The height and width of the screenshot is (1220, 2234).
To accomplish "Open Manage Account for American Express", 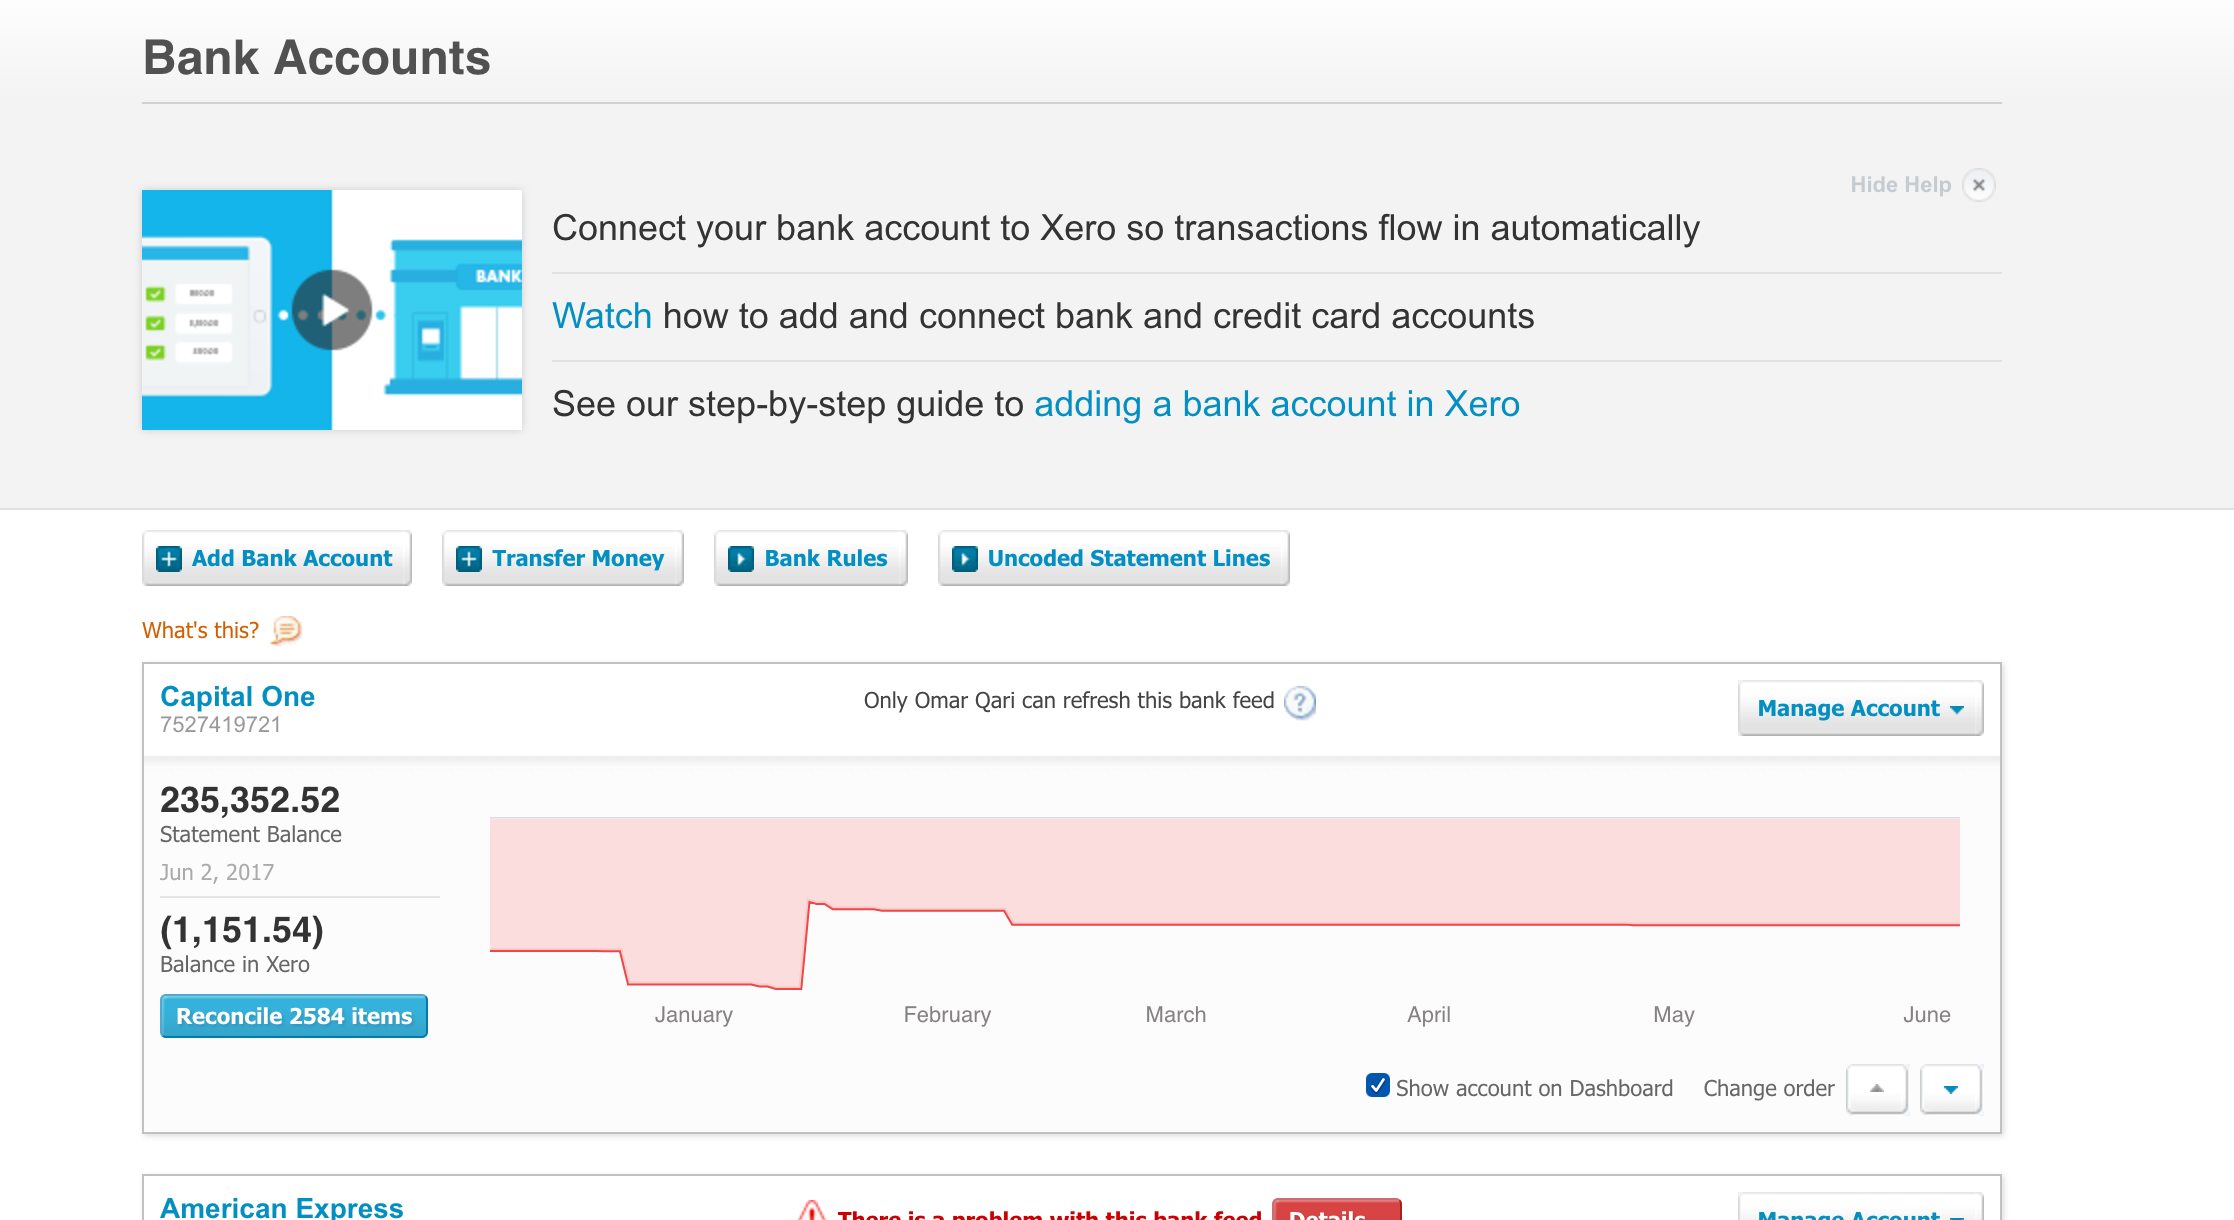I will (x=1858, y=1213).
